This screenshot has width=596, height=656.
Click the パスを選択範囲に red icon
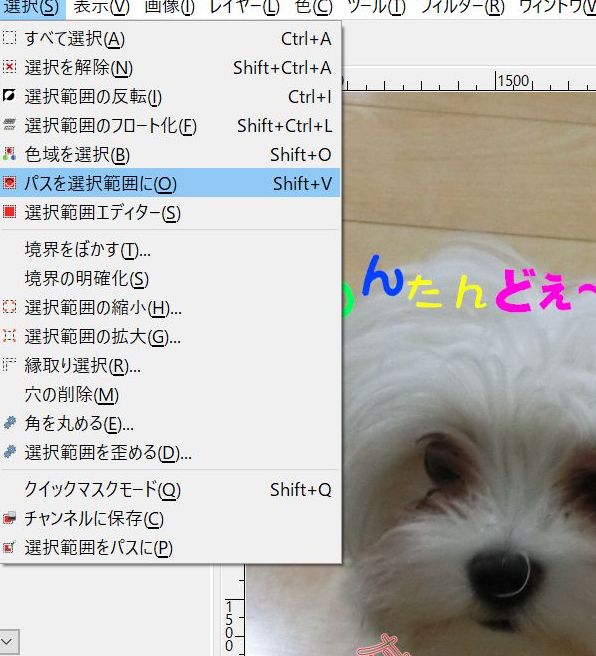(x=9, y=183)
